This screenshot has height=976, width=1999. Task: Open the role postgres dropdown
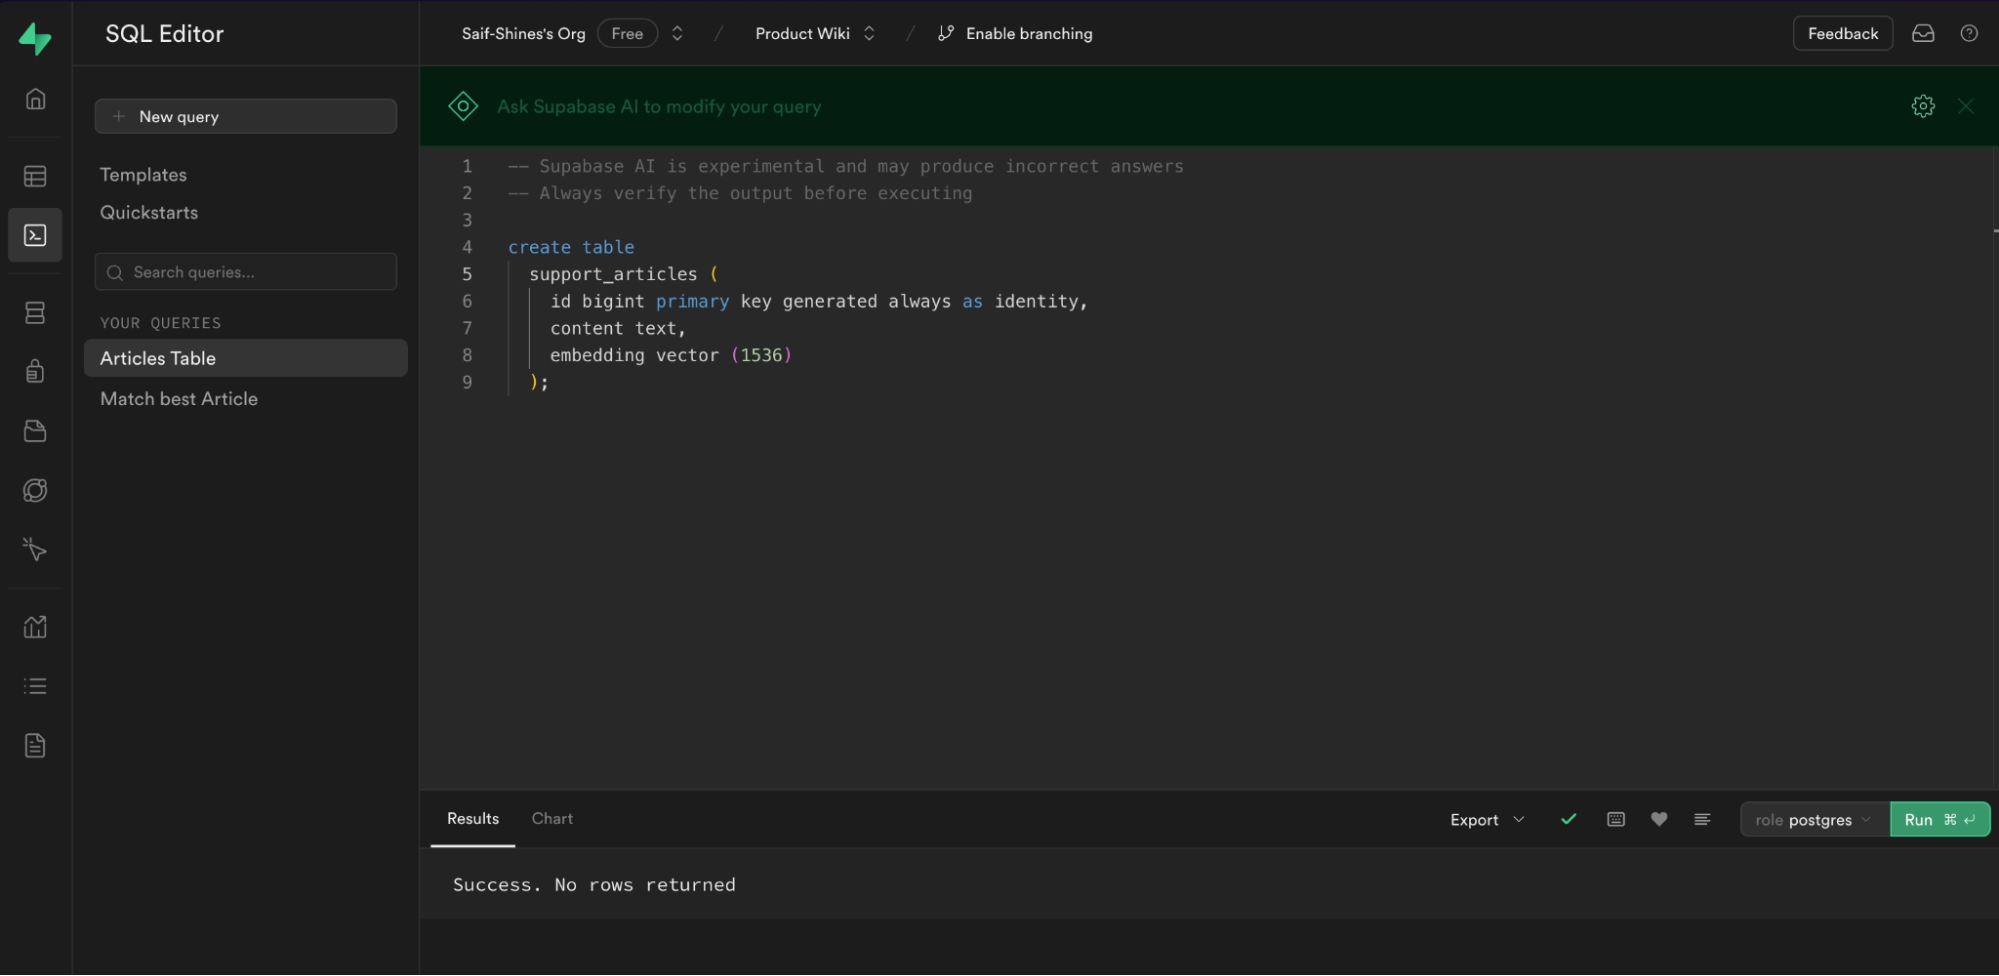[x=1813, y=819]
